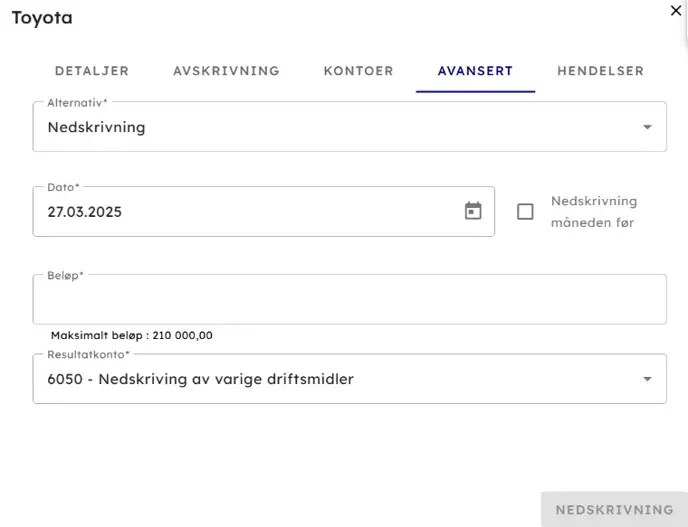This screenshot has height=527, width=688.
Task: Open the calendar date picker icon
Action: click(x=473, y=211)
